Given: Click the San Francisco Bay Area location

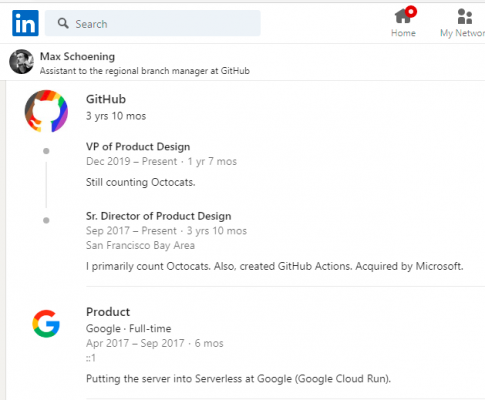Looking at the screenshot, I should pos(140,245).
